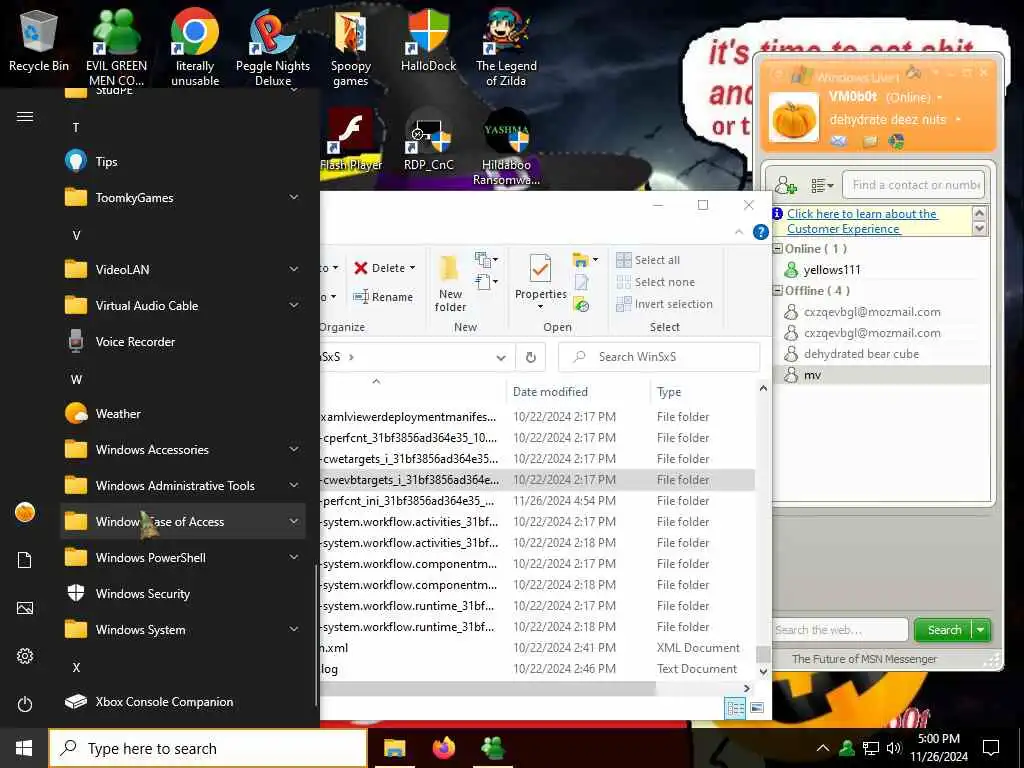The height and width of the screenshot is (768, 1024).
Task: Open the Weather app
Action: tap(183, 413)
